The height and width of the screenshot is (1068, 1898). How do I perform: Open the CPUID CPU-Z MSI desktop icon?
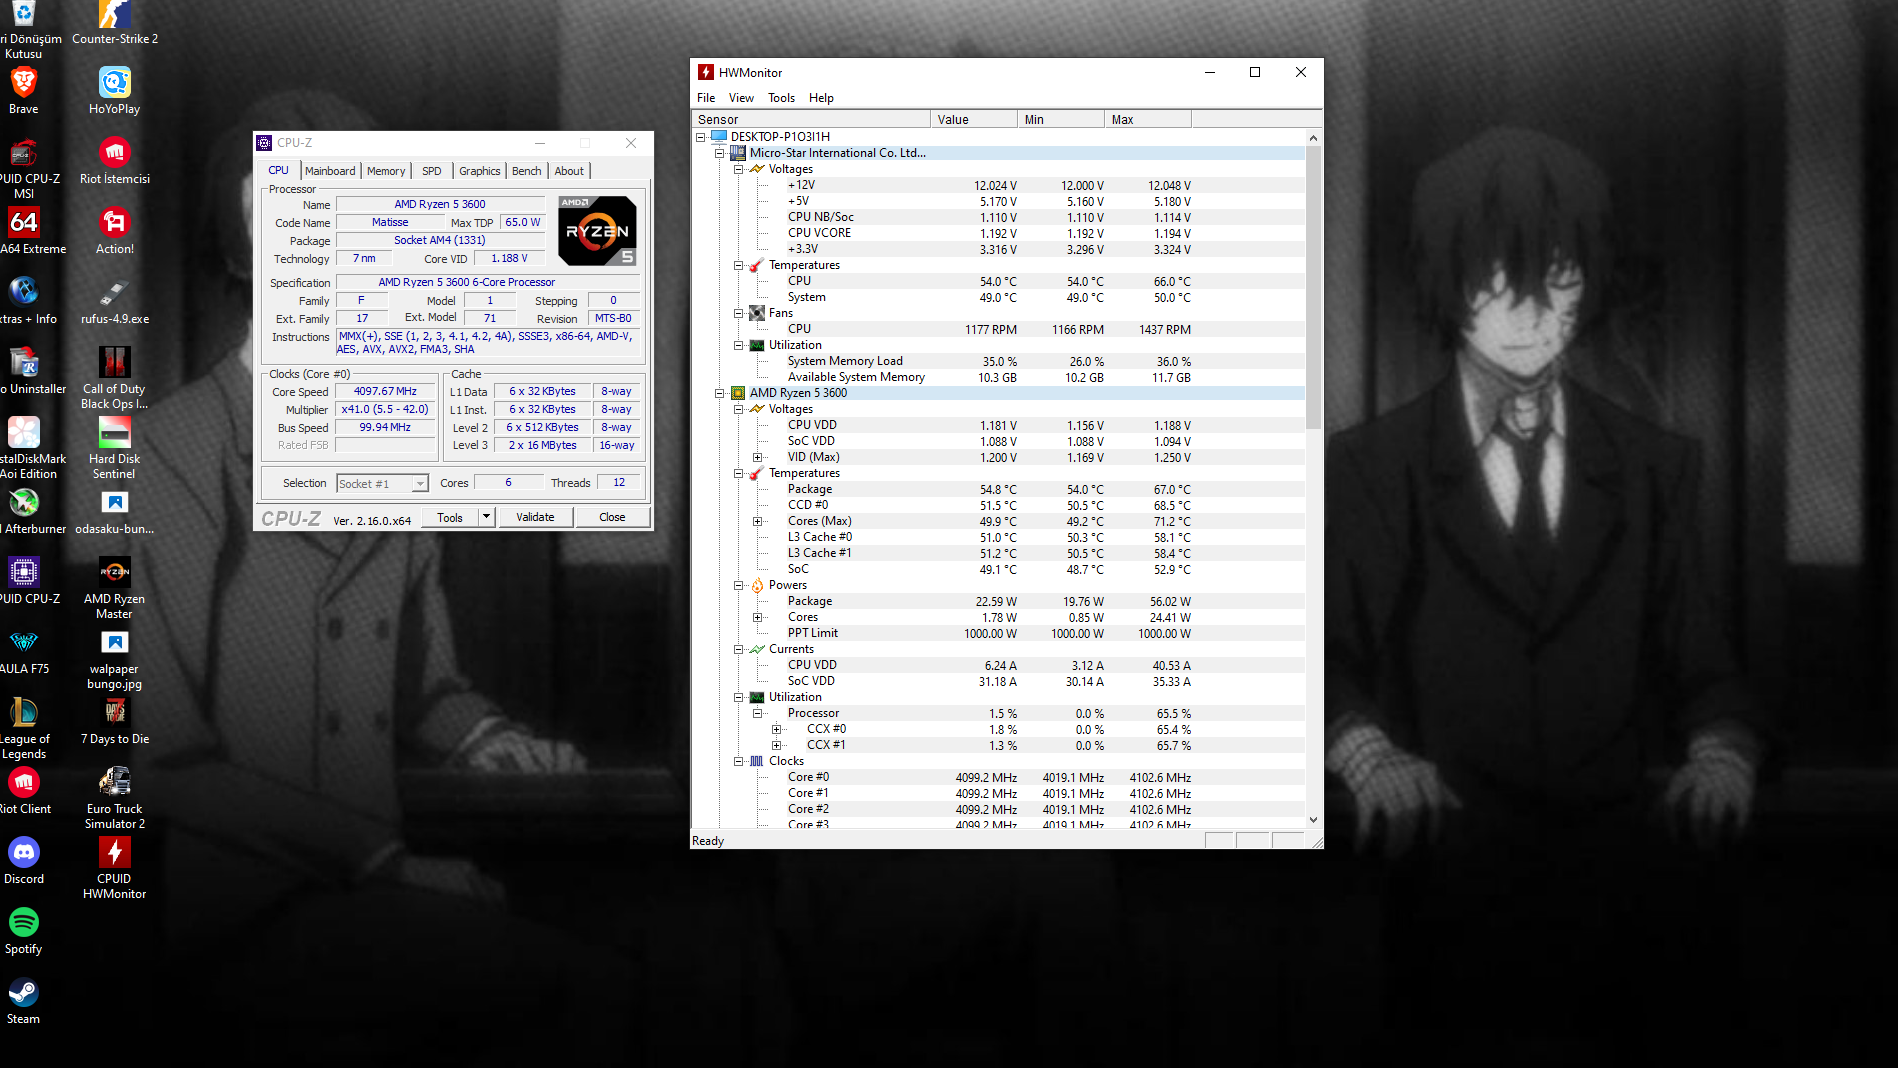click(23, 168)
